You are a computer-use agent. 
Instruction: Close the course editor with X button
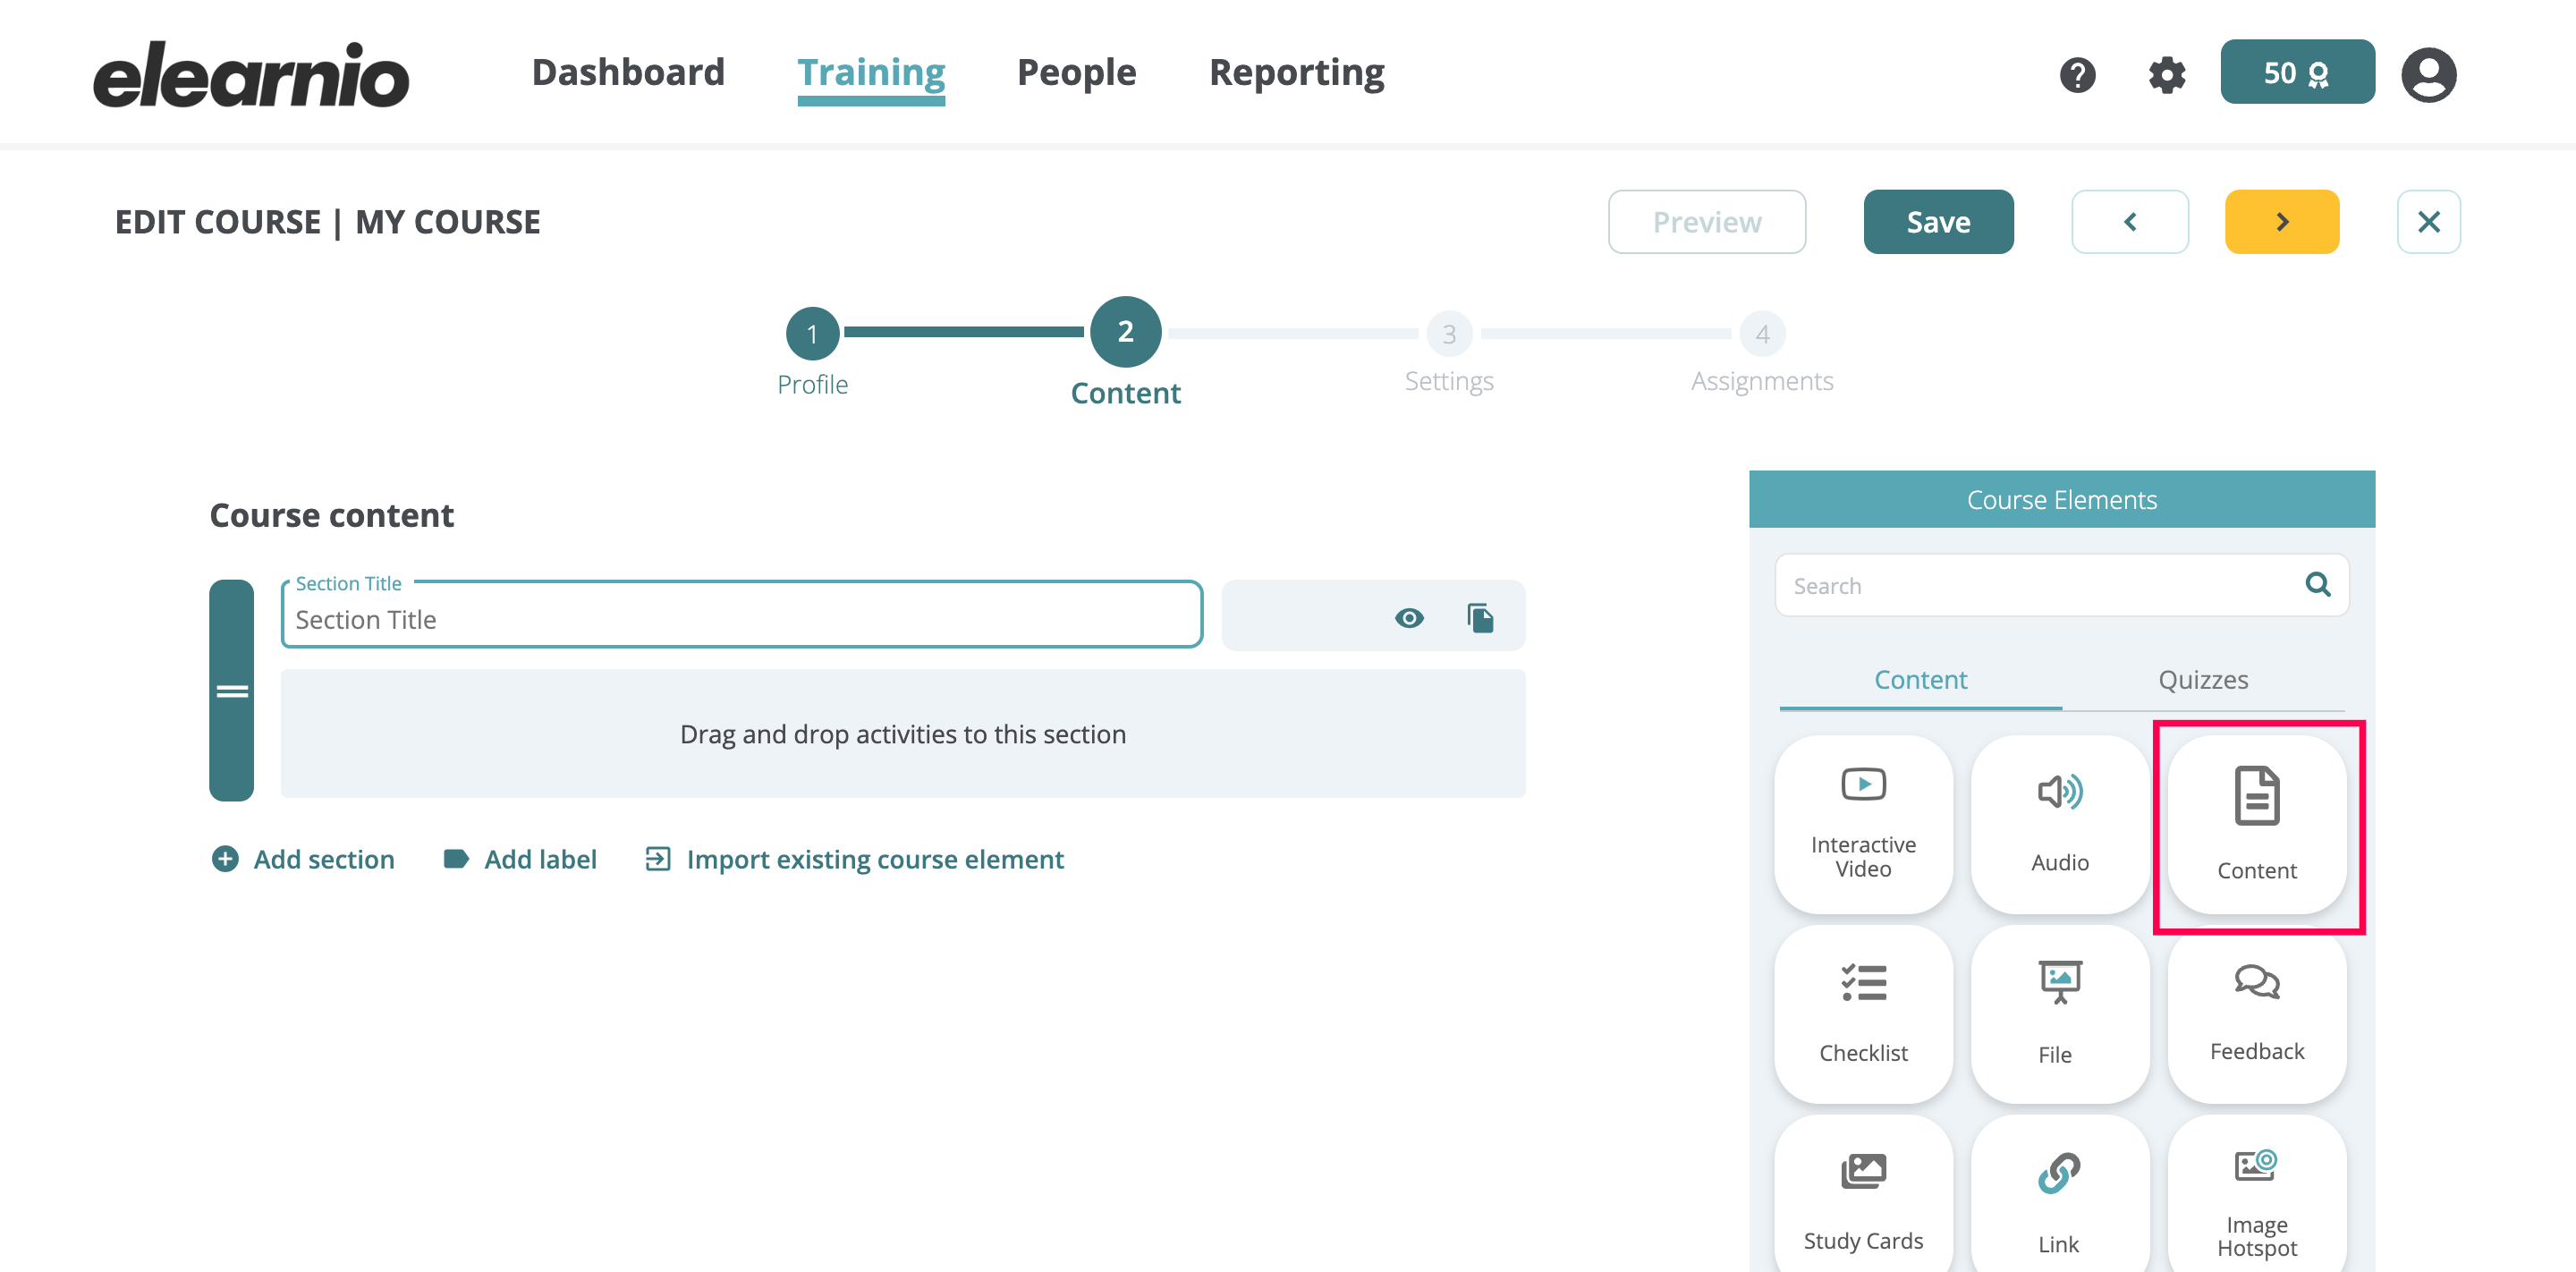pos(2428,222)
